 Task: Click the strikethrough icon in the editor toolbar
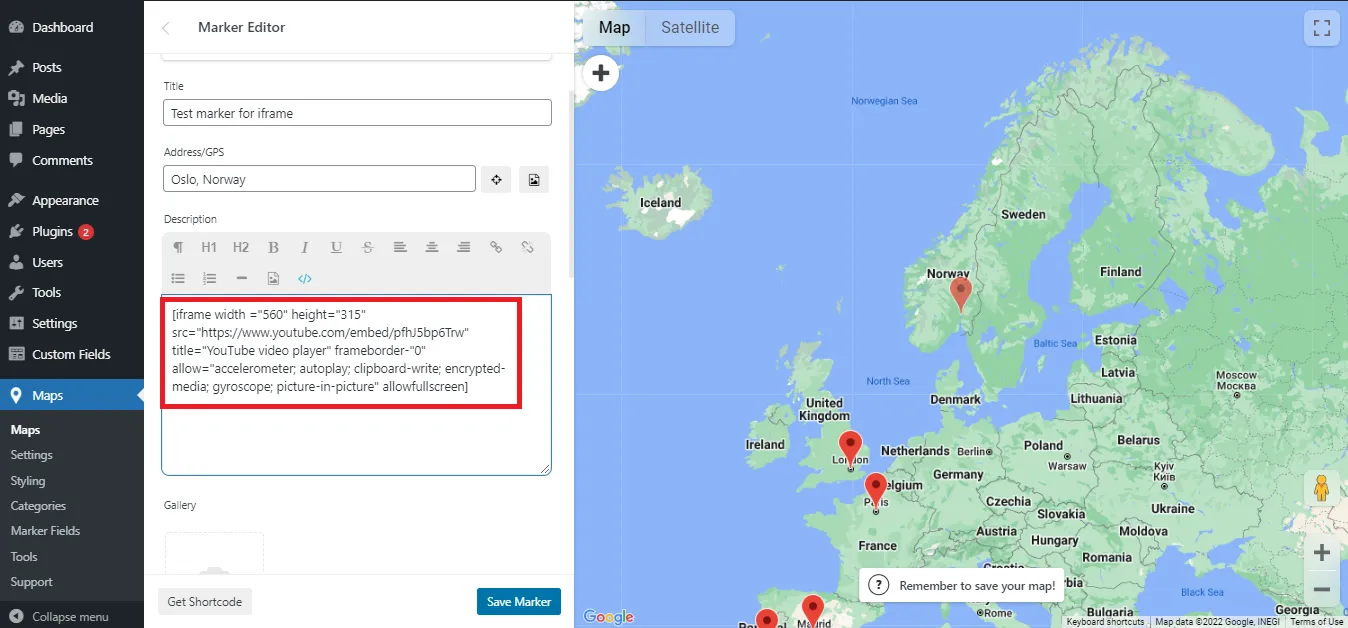click(367, 247)
